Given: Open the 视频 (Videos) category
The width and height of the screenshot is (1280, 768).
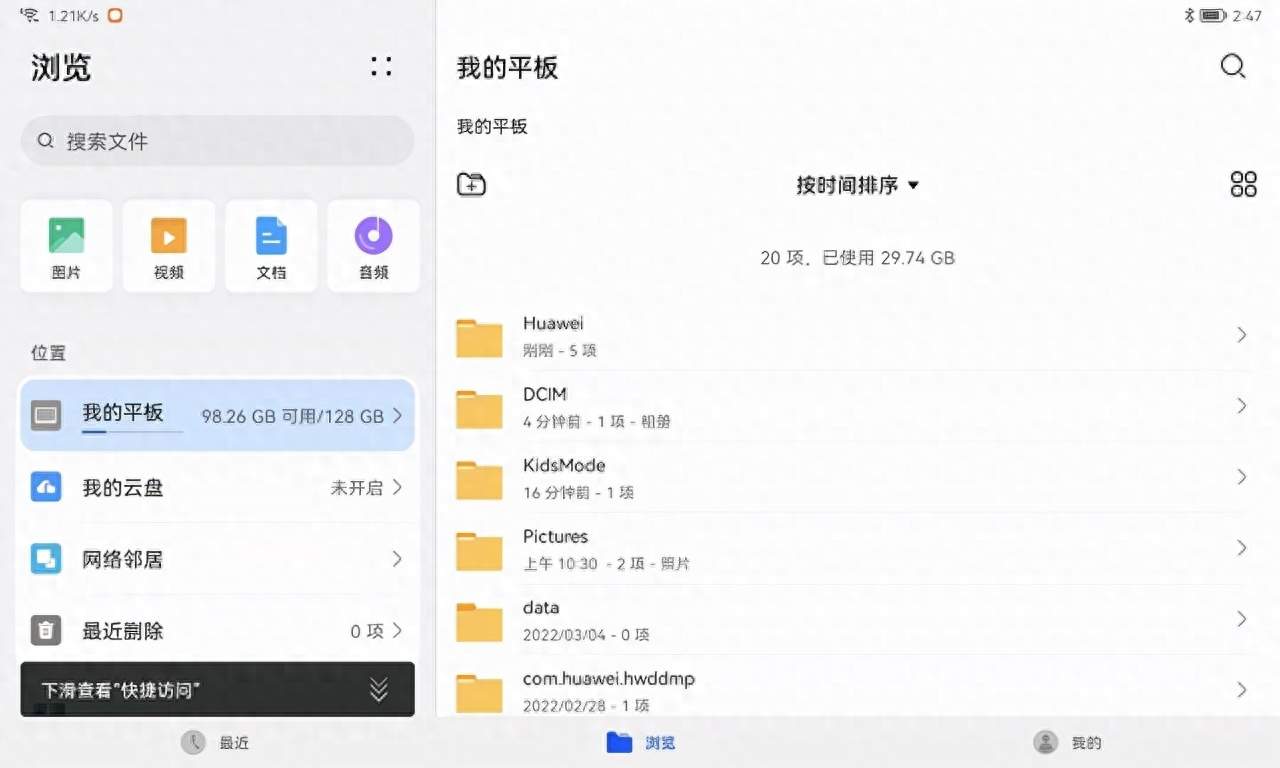Looking at the screenshot, I should pyautogui.click(x=169, y=246).
